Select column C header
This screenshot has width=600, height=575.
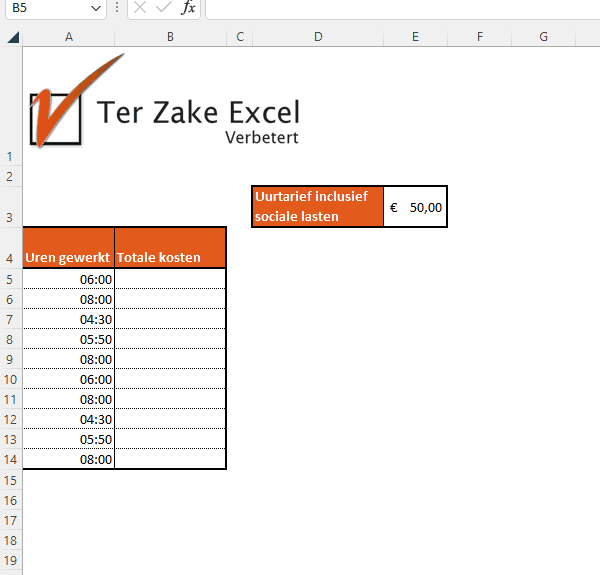click(x=240, y=37)
